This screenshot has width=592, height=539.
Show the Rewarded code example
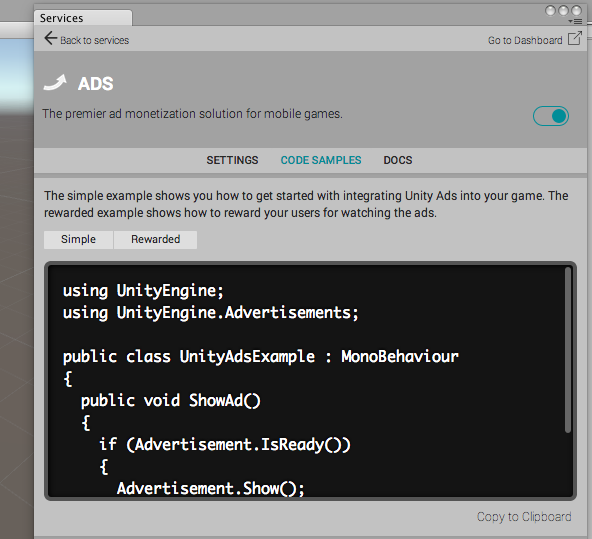156,239
